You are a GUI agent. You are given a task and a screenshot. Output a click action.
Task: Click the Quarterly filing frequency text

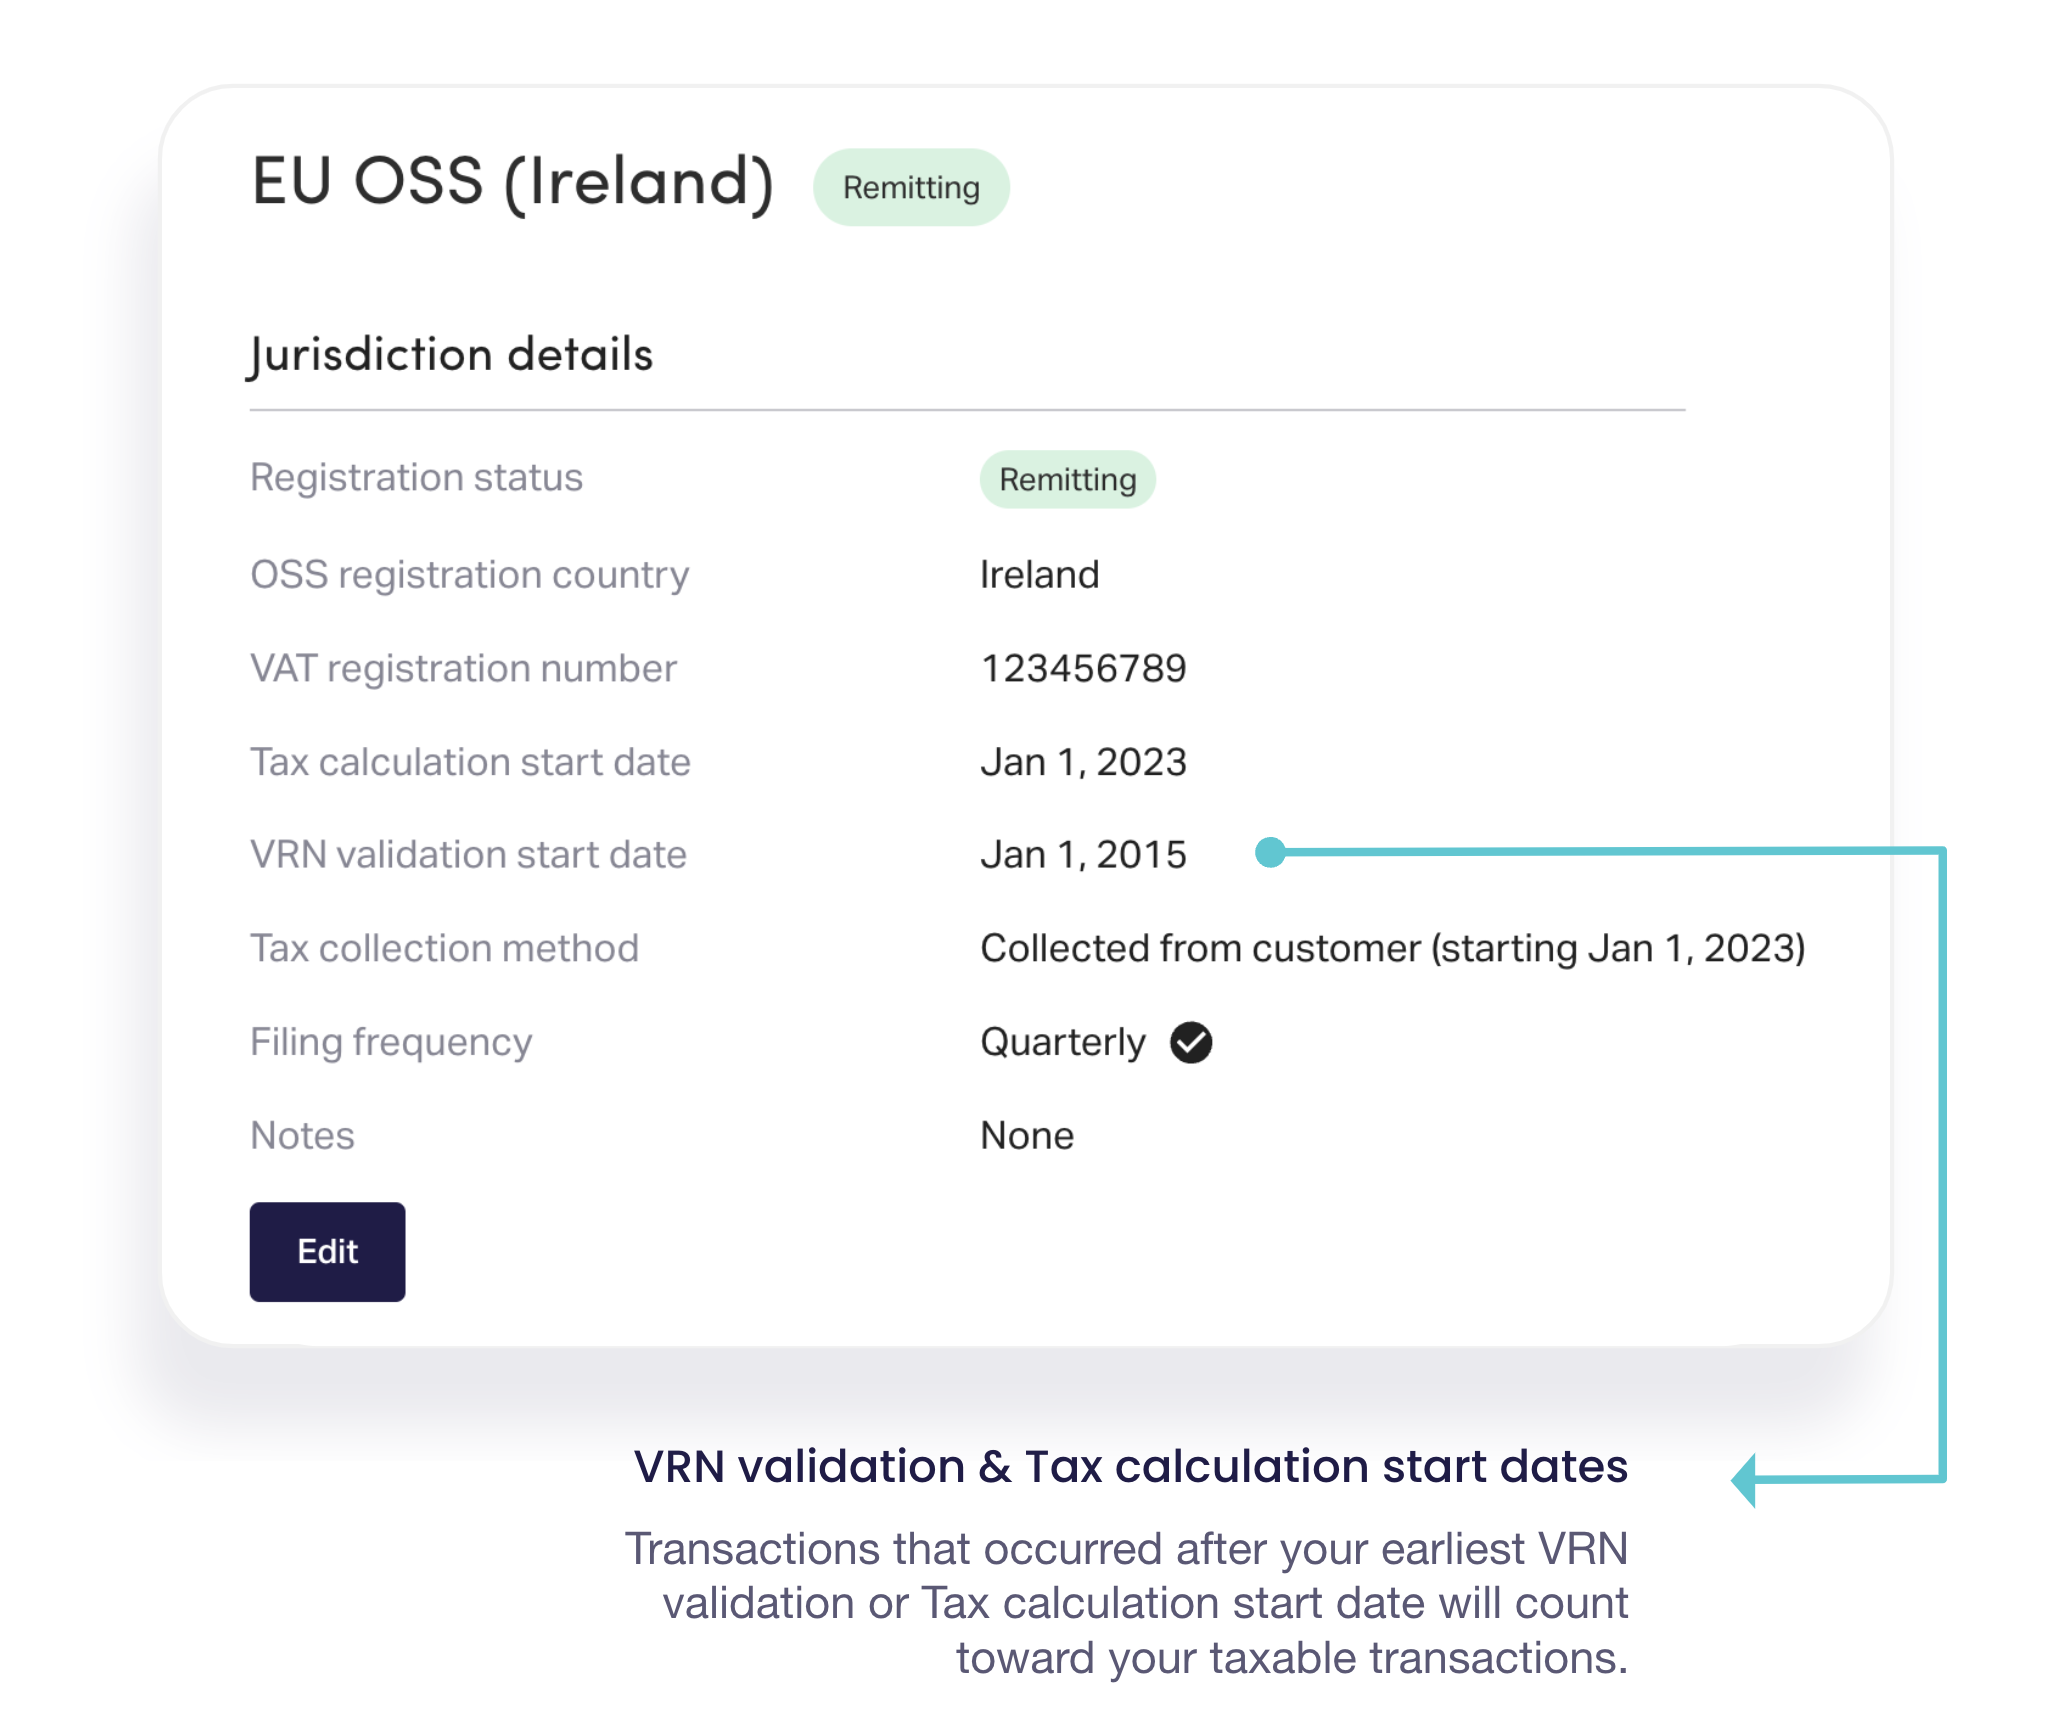[x=1063, y=1042]
